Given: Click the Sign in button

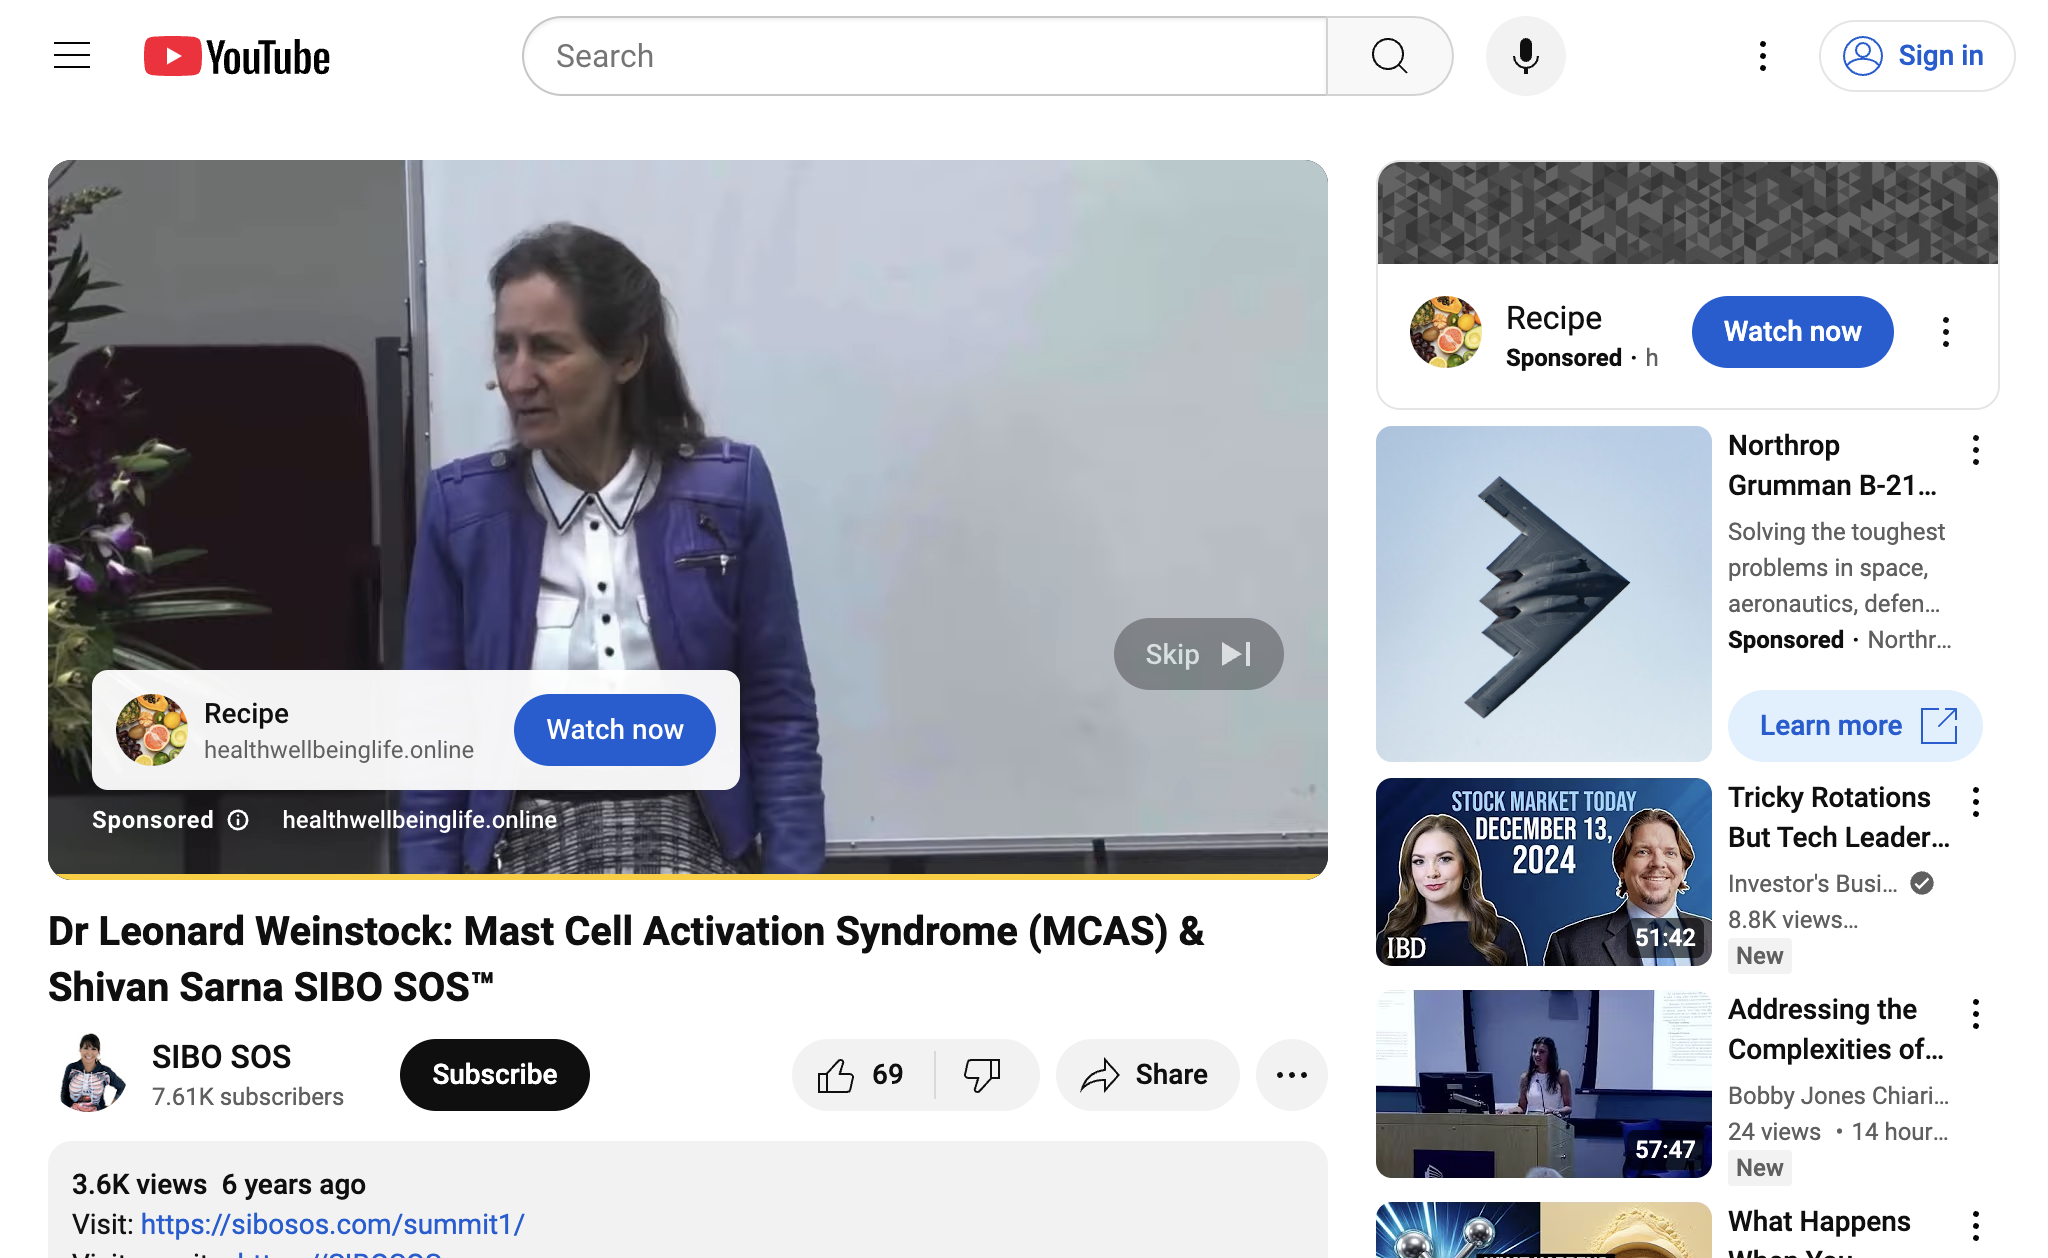Looking at the screenshot, I should (1916, 56).
